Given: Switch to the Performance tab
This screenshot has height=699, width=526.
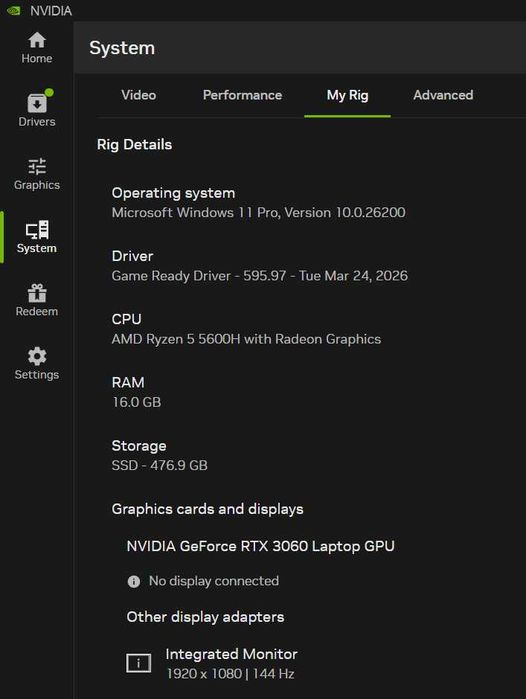Looking at the screenshot, I should 242,95.
